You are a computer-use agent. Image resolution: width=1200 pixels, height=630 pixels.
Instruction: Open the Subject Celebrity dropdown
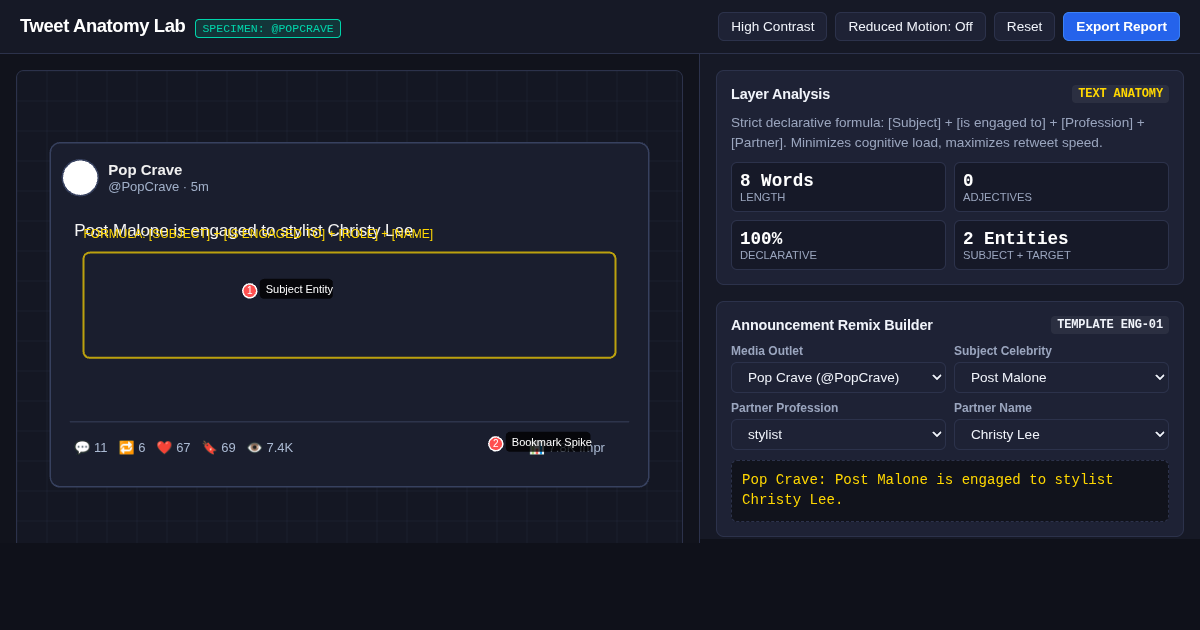pos(1061,377)
